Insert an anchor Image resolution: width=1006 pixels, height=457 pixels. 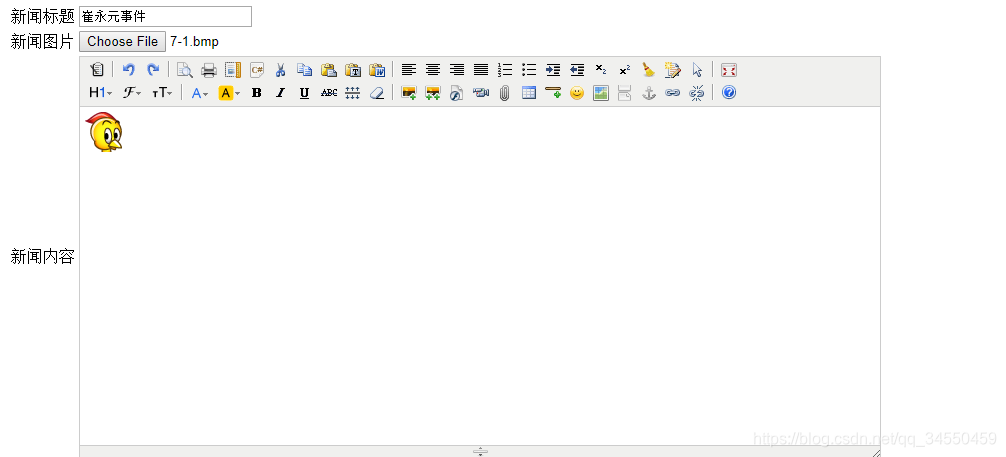click(x=649, y=93)
